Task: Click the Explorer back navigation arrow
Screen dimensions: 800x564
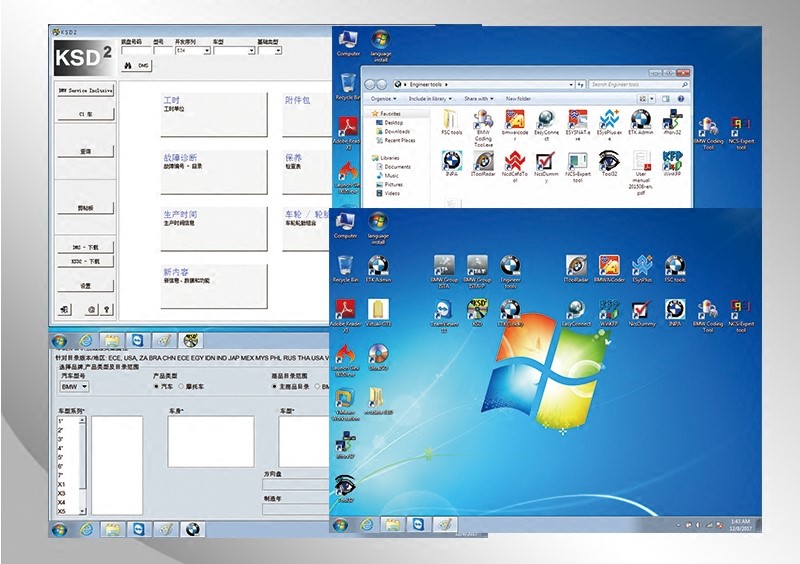Action: coord(370,84)
